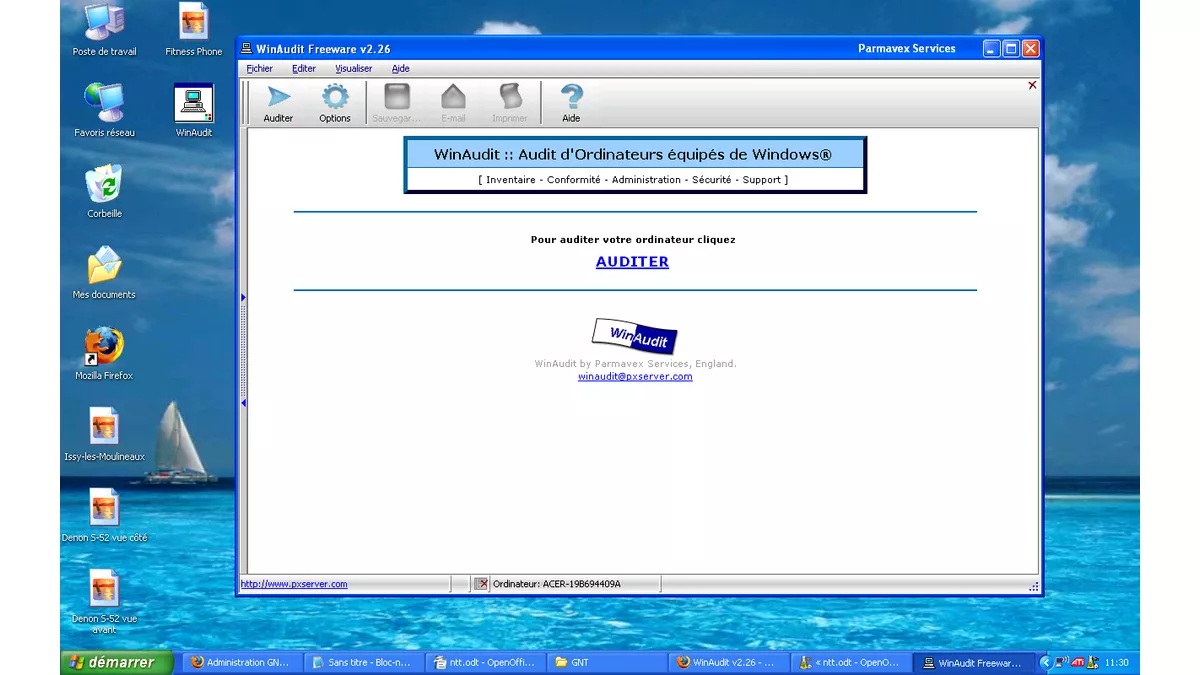Click the Imprimer toolbar icon
1200x675 pixels.
(510, 103)
